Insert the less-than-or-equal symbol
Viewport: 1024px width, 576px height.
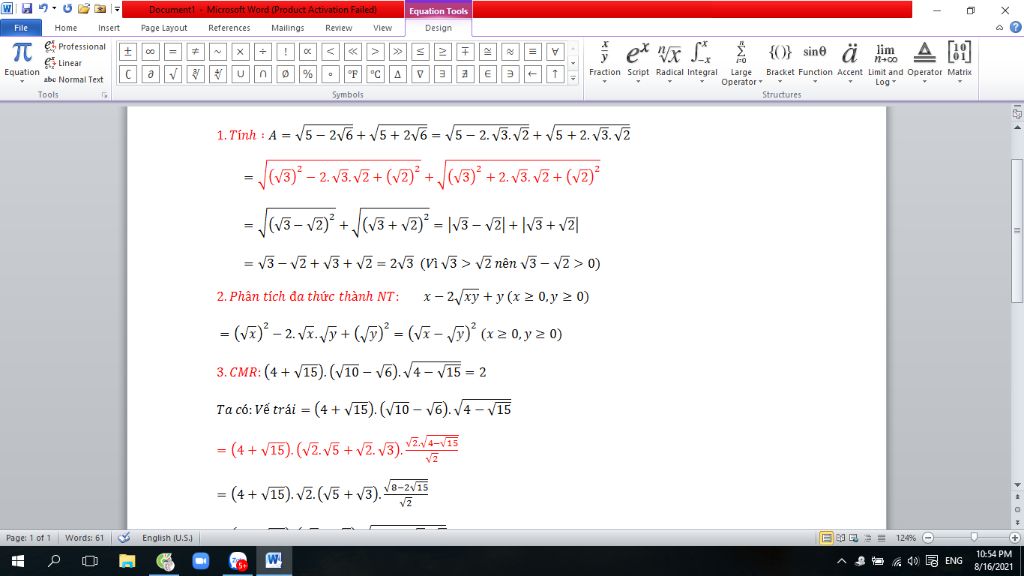(420, 52)
